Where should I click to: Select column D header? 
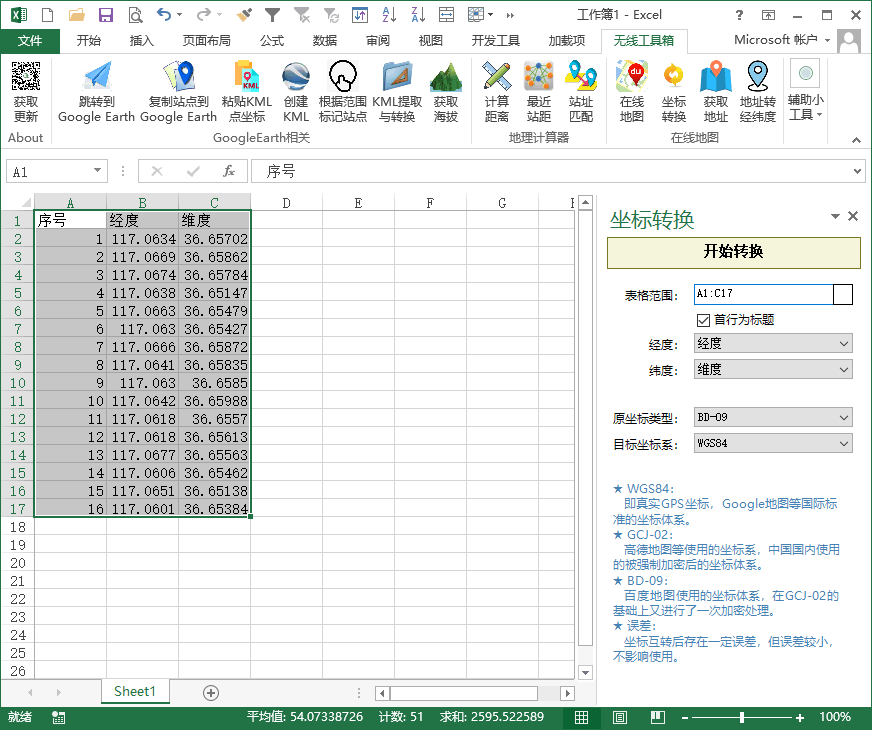286,203
